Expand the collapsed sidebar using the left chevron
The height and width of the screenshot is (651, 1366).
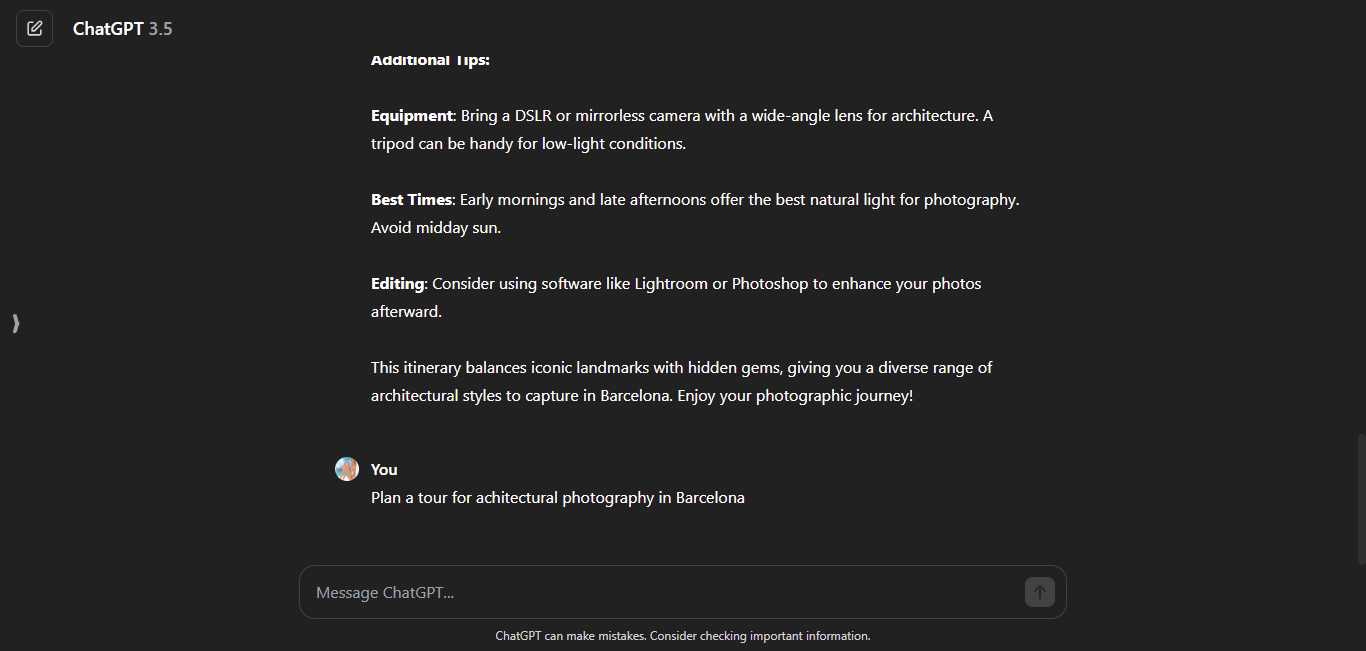point(15,323)
